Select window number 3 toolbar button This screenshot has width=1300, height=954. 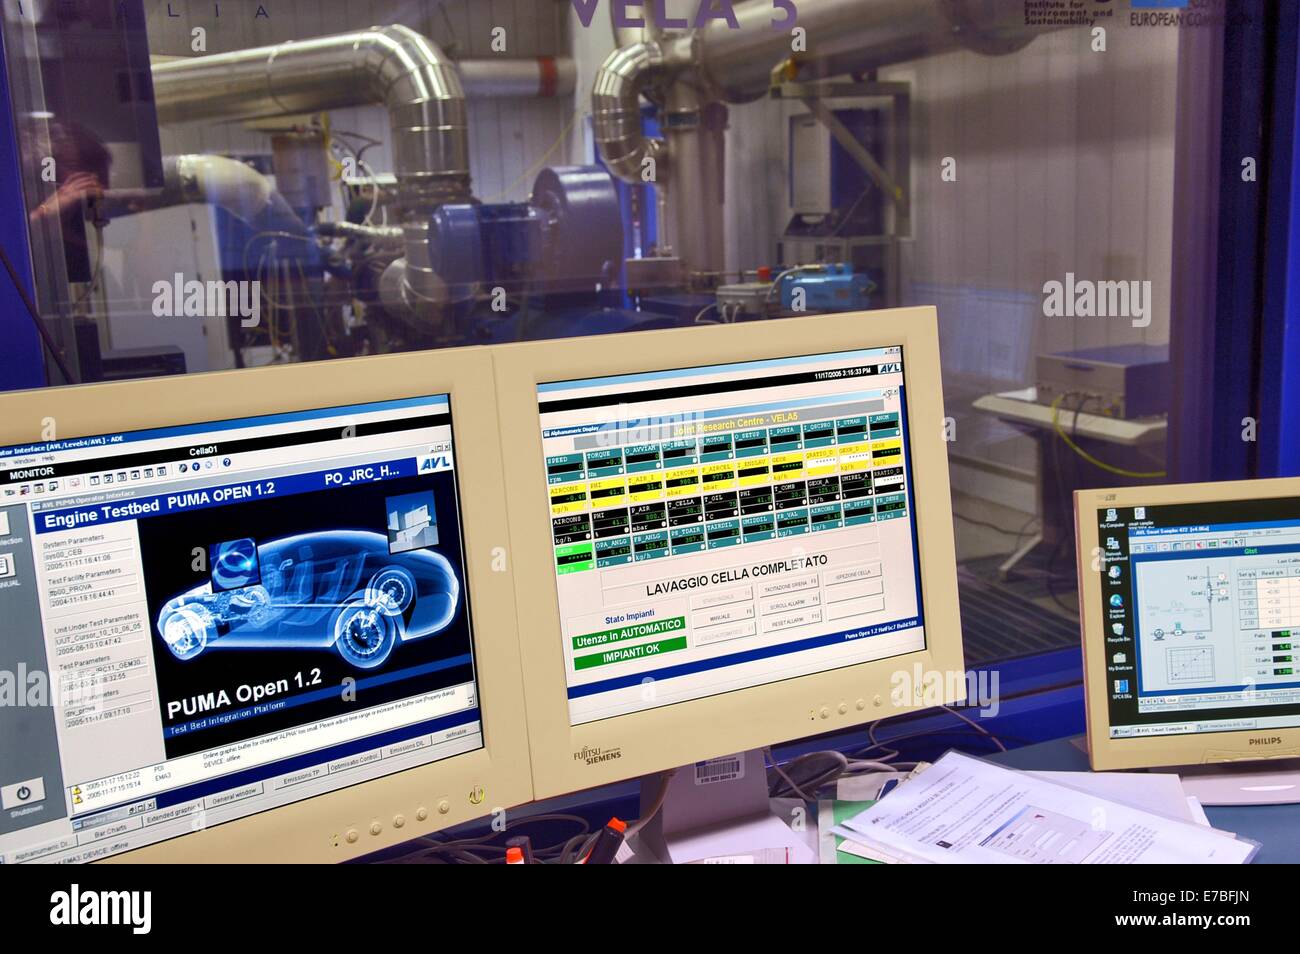pos(121,476)
